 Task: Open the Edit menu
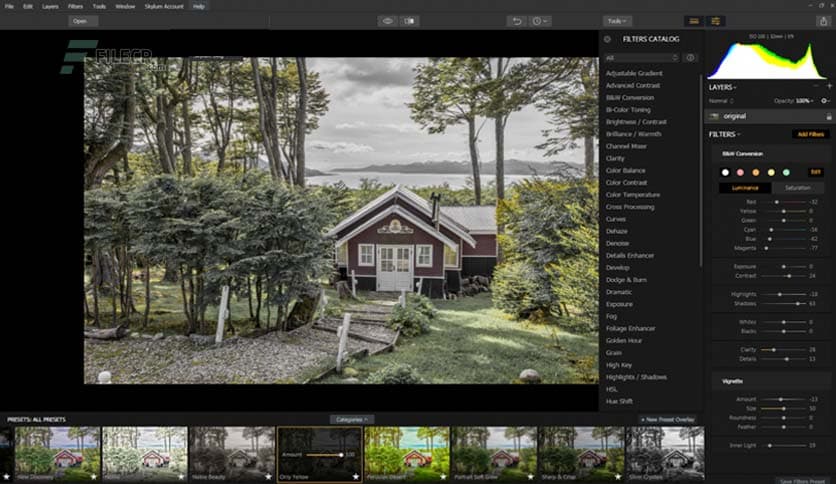[28, 6]
